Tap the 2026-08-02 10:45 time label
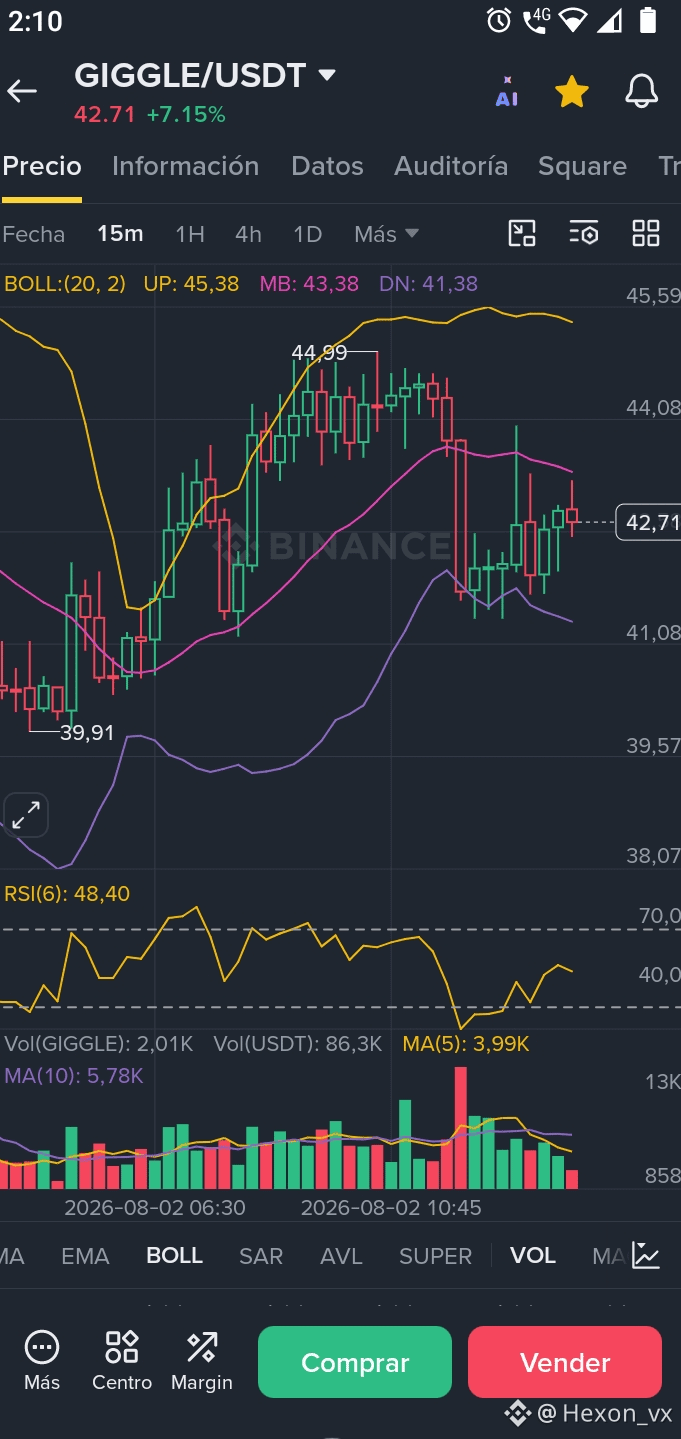681x1439 pixels. point(391,1208)
